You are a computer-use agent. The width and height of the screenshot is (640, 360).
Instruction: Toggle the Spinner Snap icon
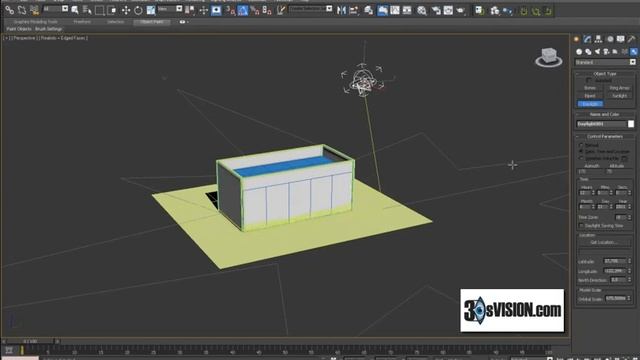267,10
